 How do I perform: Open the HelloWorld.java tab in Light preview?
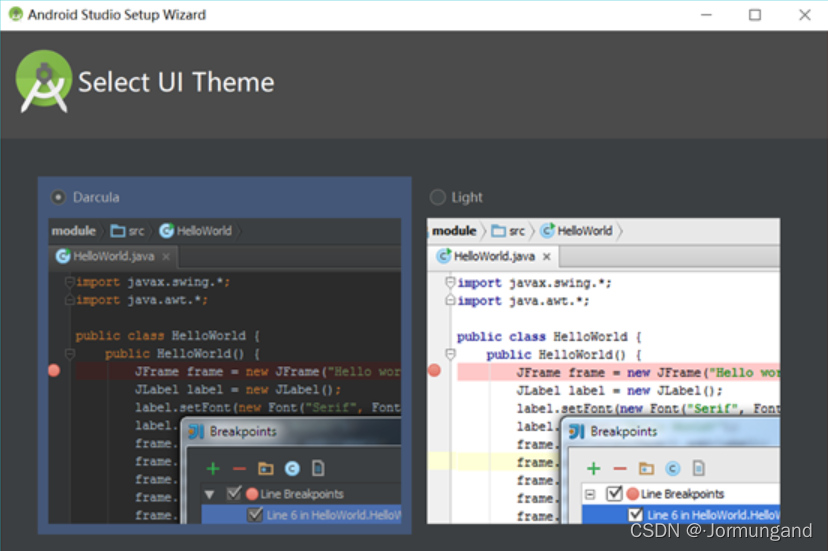(494, 256)
